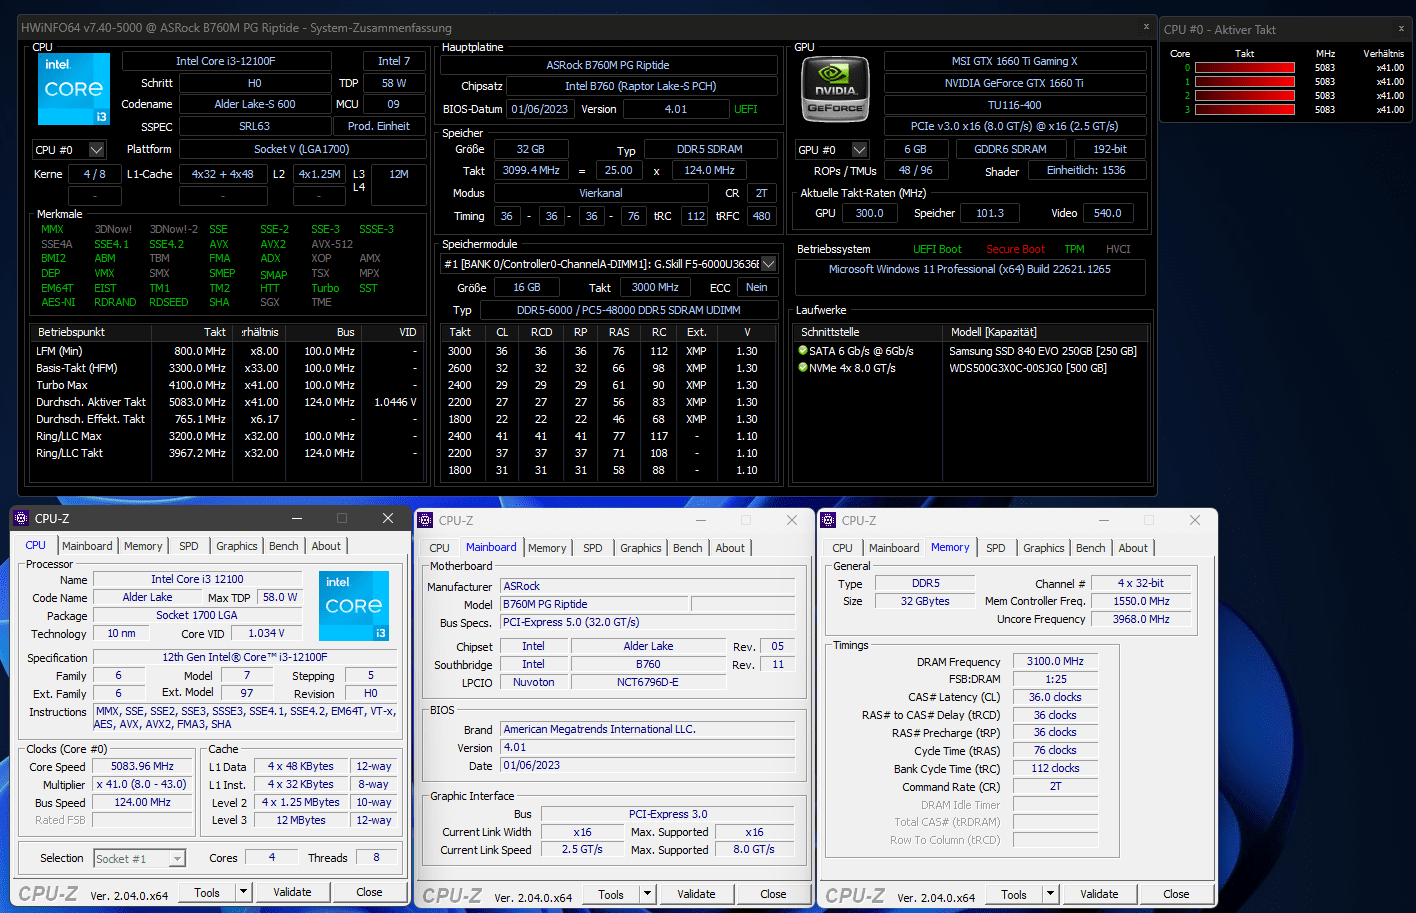Screen dimensions: 1416x913
Task: Open the GPU #0 selector dropdown in HWiNFO
Action: click(859, 150)
